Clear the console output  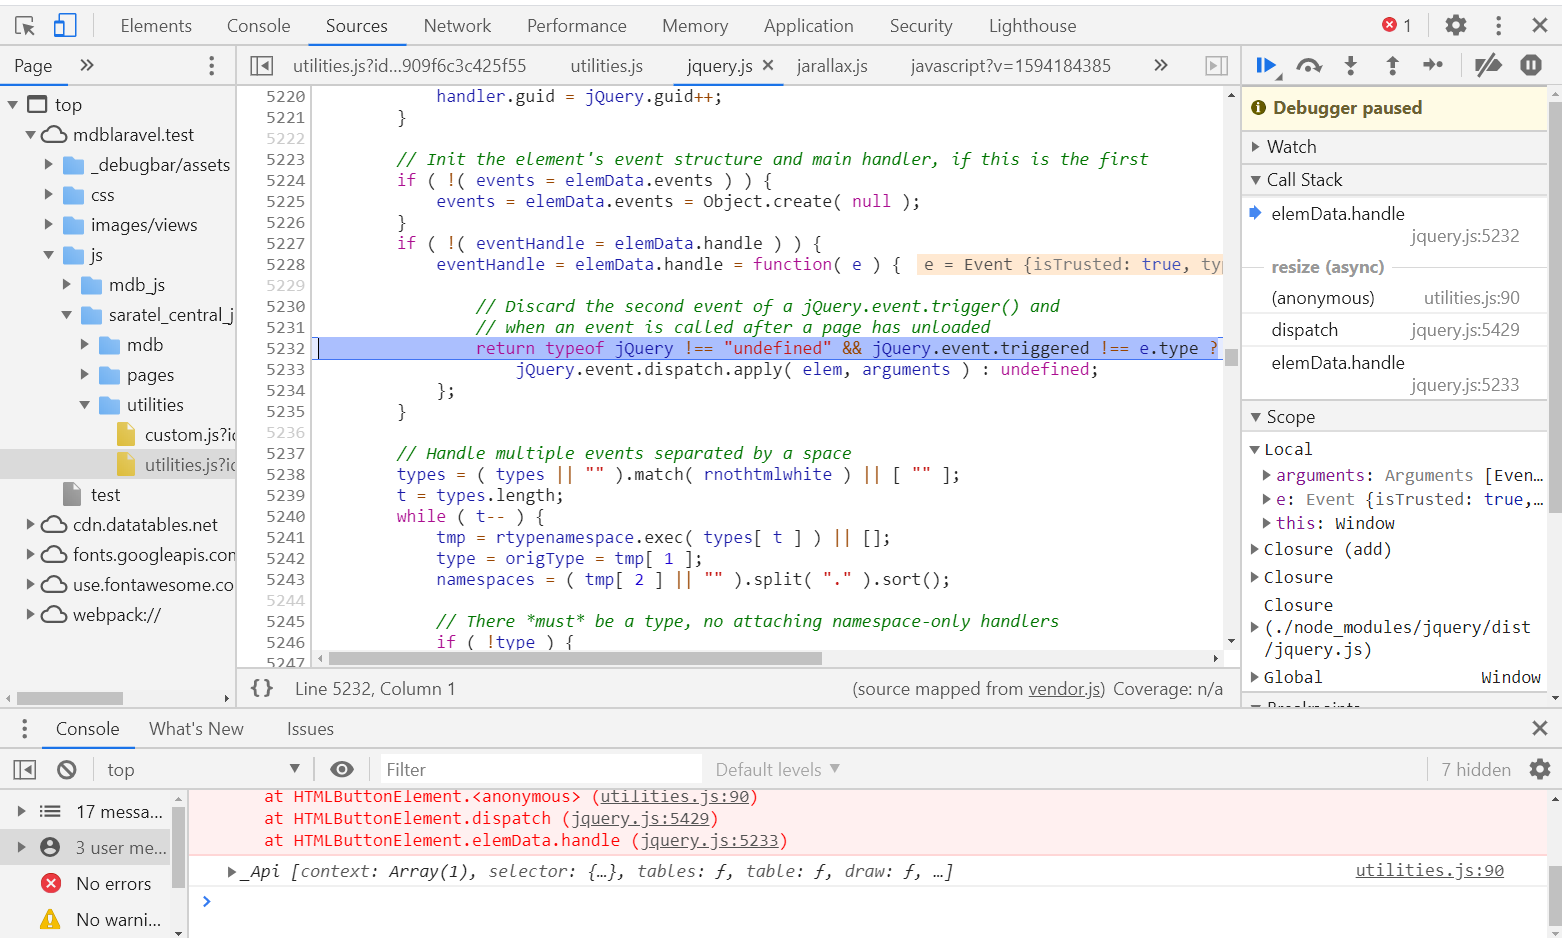point(66,769)
